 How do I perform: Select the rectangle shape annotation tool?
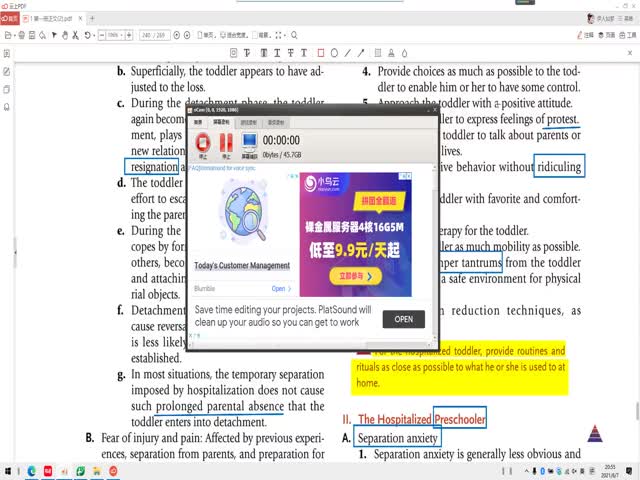[320, 53]
